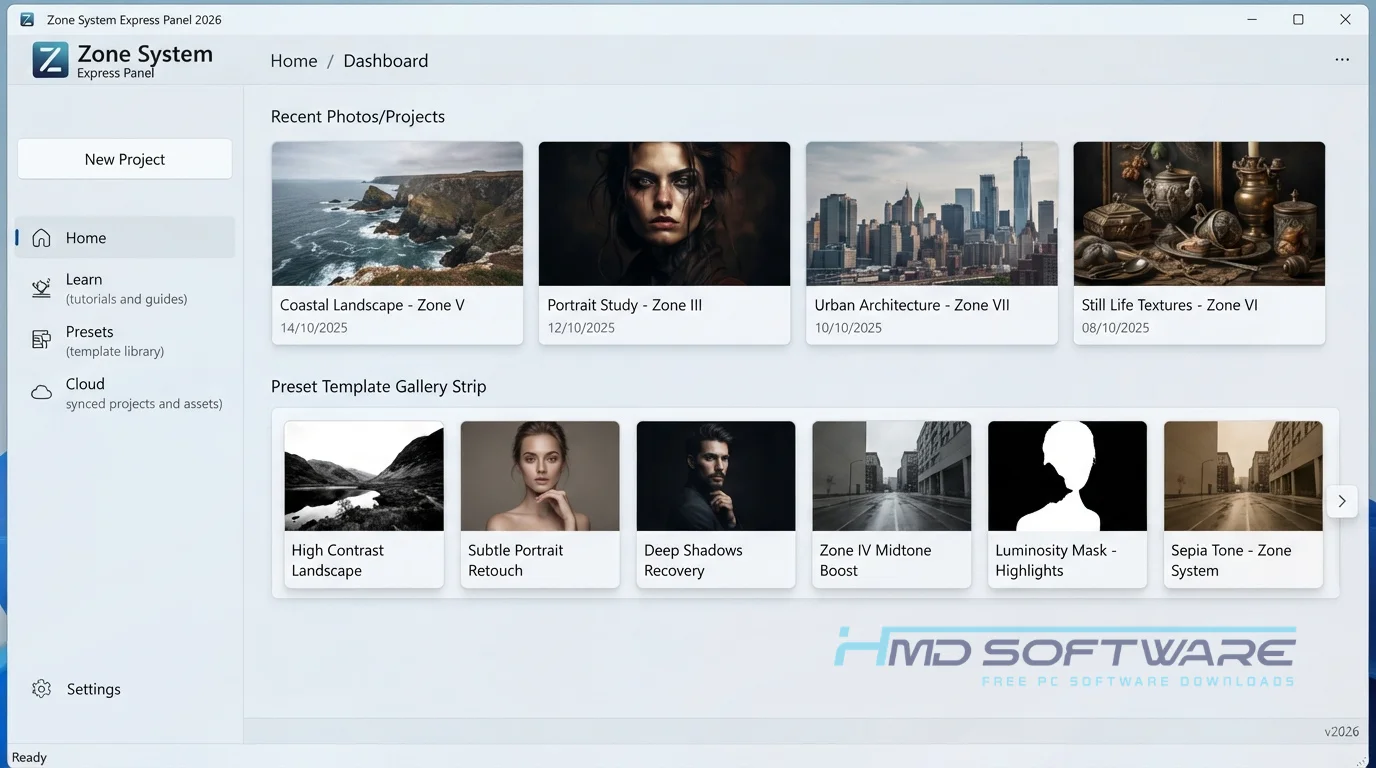Click 'Subtle Portrait Retouch' caption
1376x768 pixels.
(x=515, y=560)
